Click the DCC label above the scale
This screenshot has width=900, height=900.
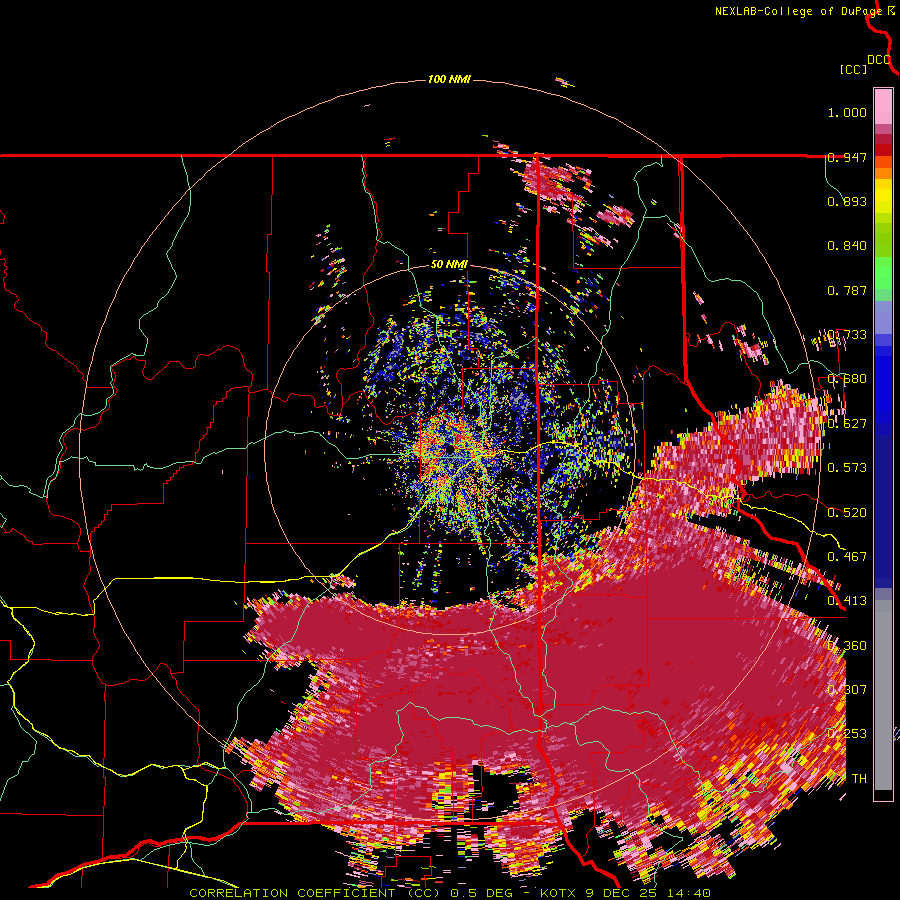(x=879, y=60)
